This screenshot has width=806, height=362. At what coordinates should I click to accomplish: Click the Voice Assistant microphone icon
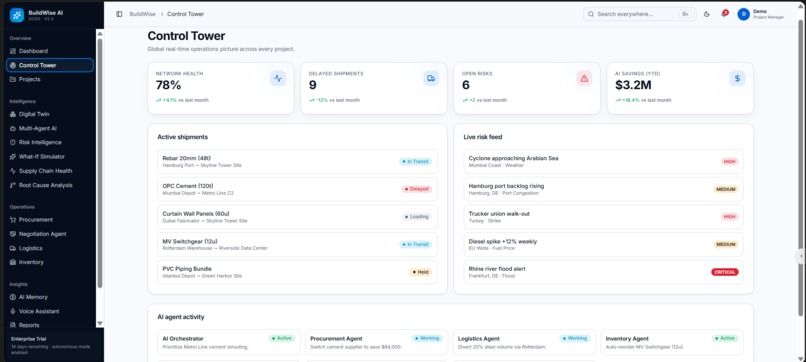[13, 311]
